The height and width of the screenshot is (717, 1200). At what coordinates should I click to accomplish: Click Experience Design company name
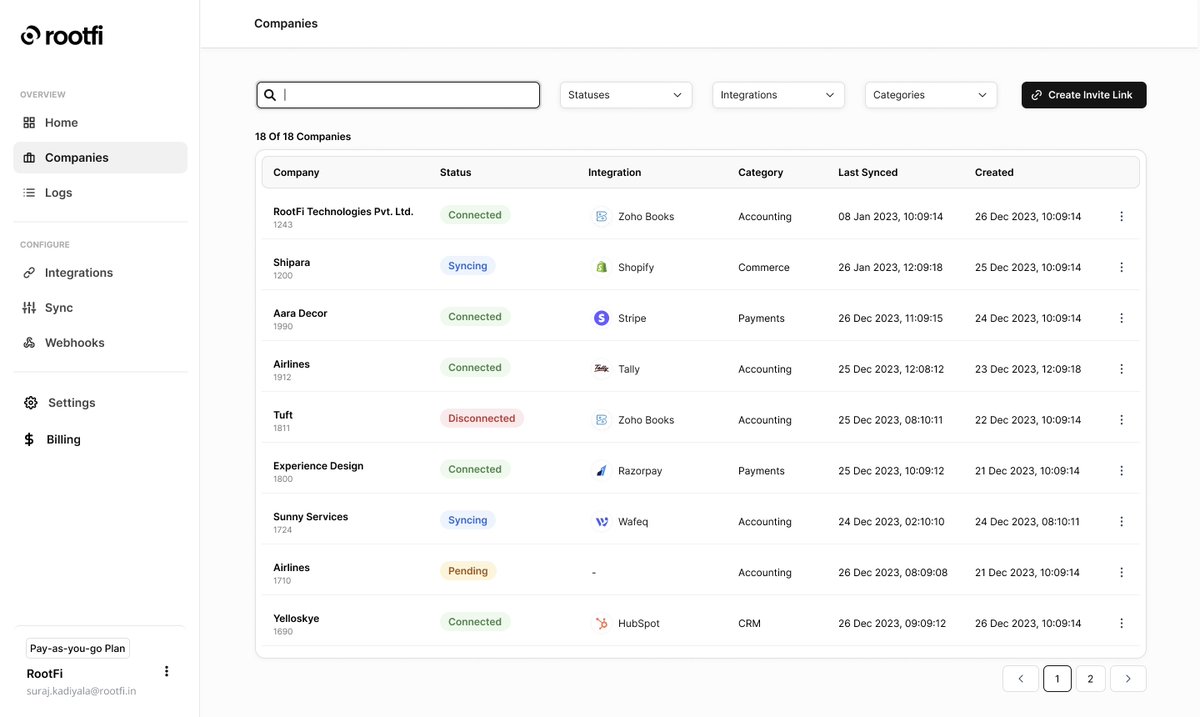[318, 466]
